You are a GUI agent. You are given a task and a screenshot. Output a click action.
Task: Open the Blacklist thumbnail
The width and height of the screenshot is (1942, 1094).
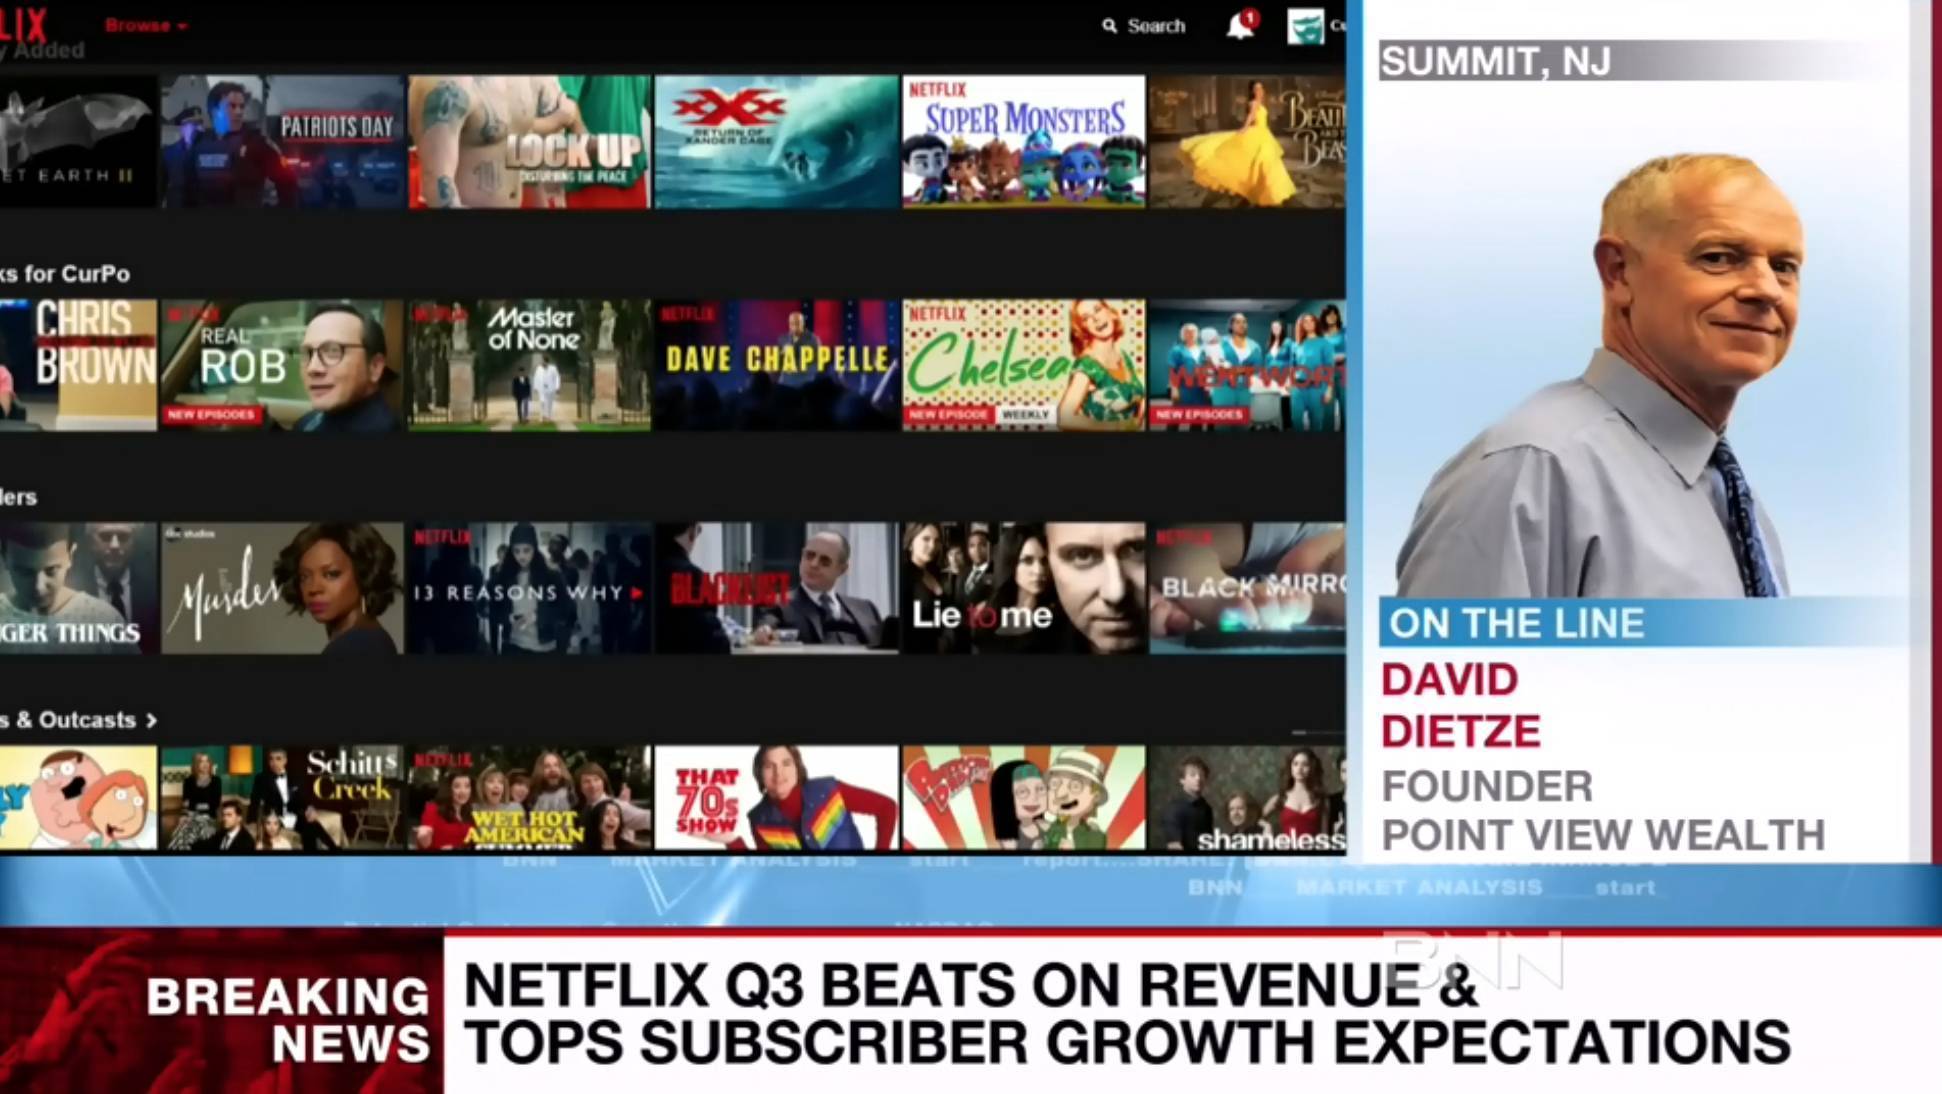tap(776, 588)
